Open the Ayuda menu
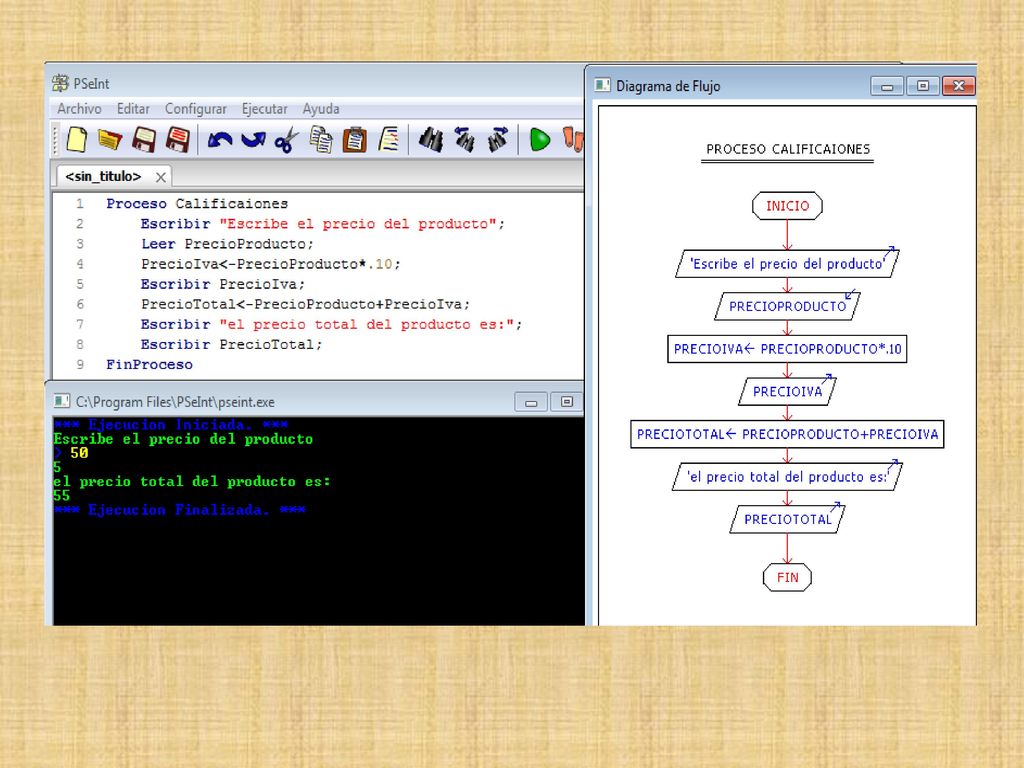Screen dimensions: 1024x768 click(321, 108)
